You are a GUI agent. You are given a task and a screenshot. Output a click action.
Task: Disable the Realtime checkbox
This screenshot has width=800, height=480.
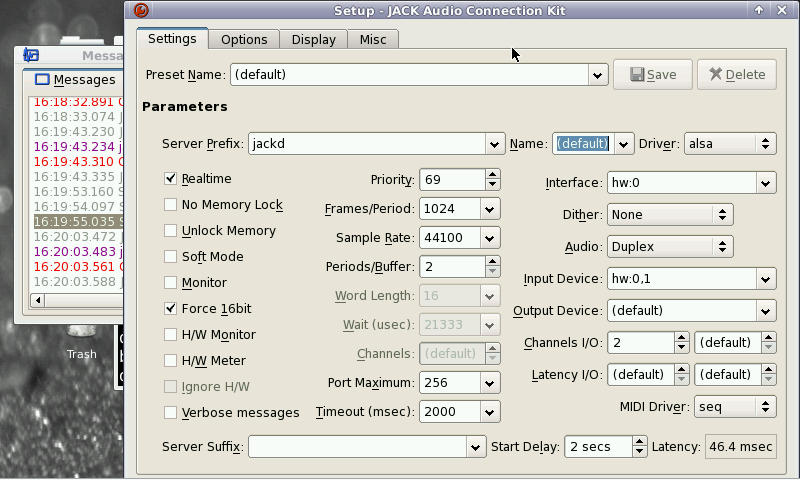tap(171, 179)
